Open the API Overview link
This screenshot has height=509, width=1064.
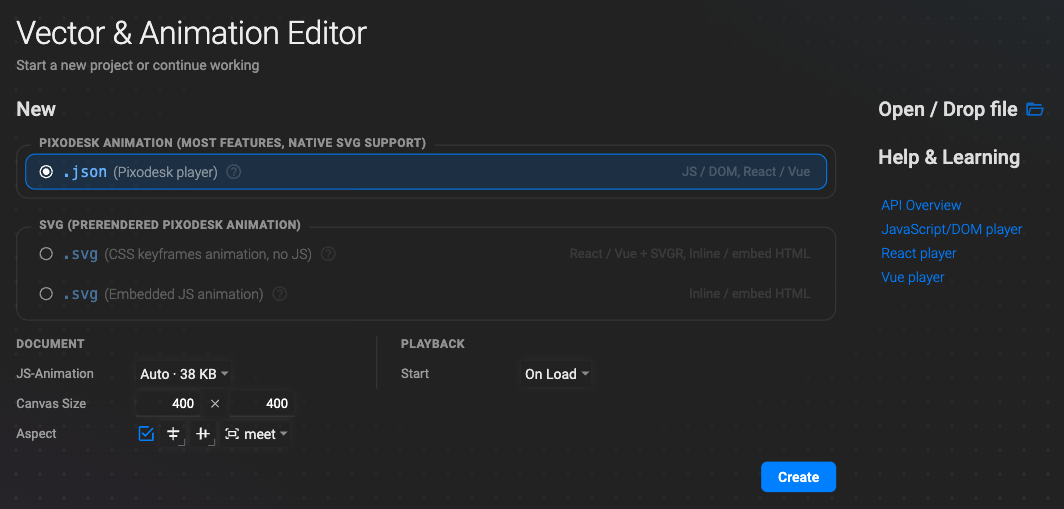click(x=921, y=205)
